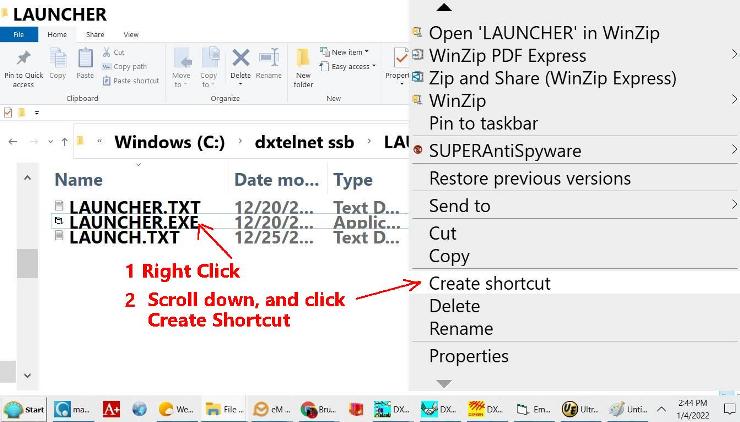Sort by the Type column header
The height and width of the screenshot is (422, 740).
(353, 180)
